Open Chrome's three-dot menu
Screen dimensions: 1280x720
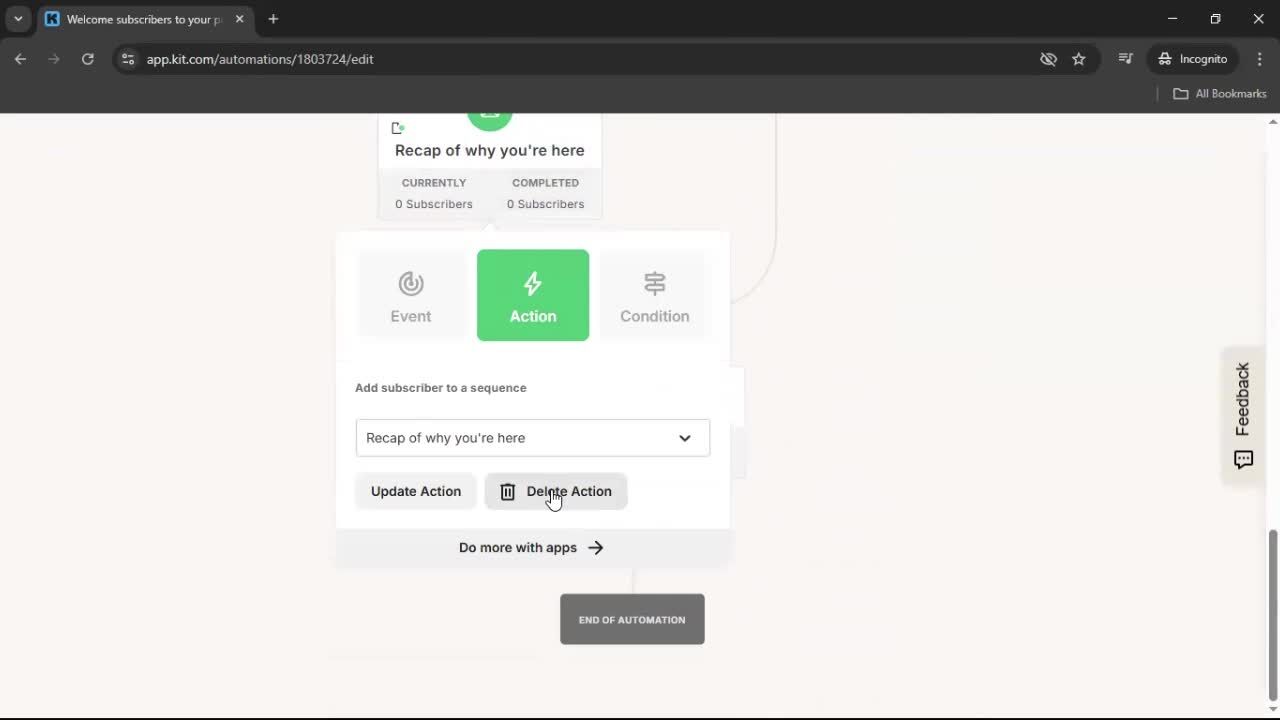click(x=1260, y=59)
